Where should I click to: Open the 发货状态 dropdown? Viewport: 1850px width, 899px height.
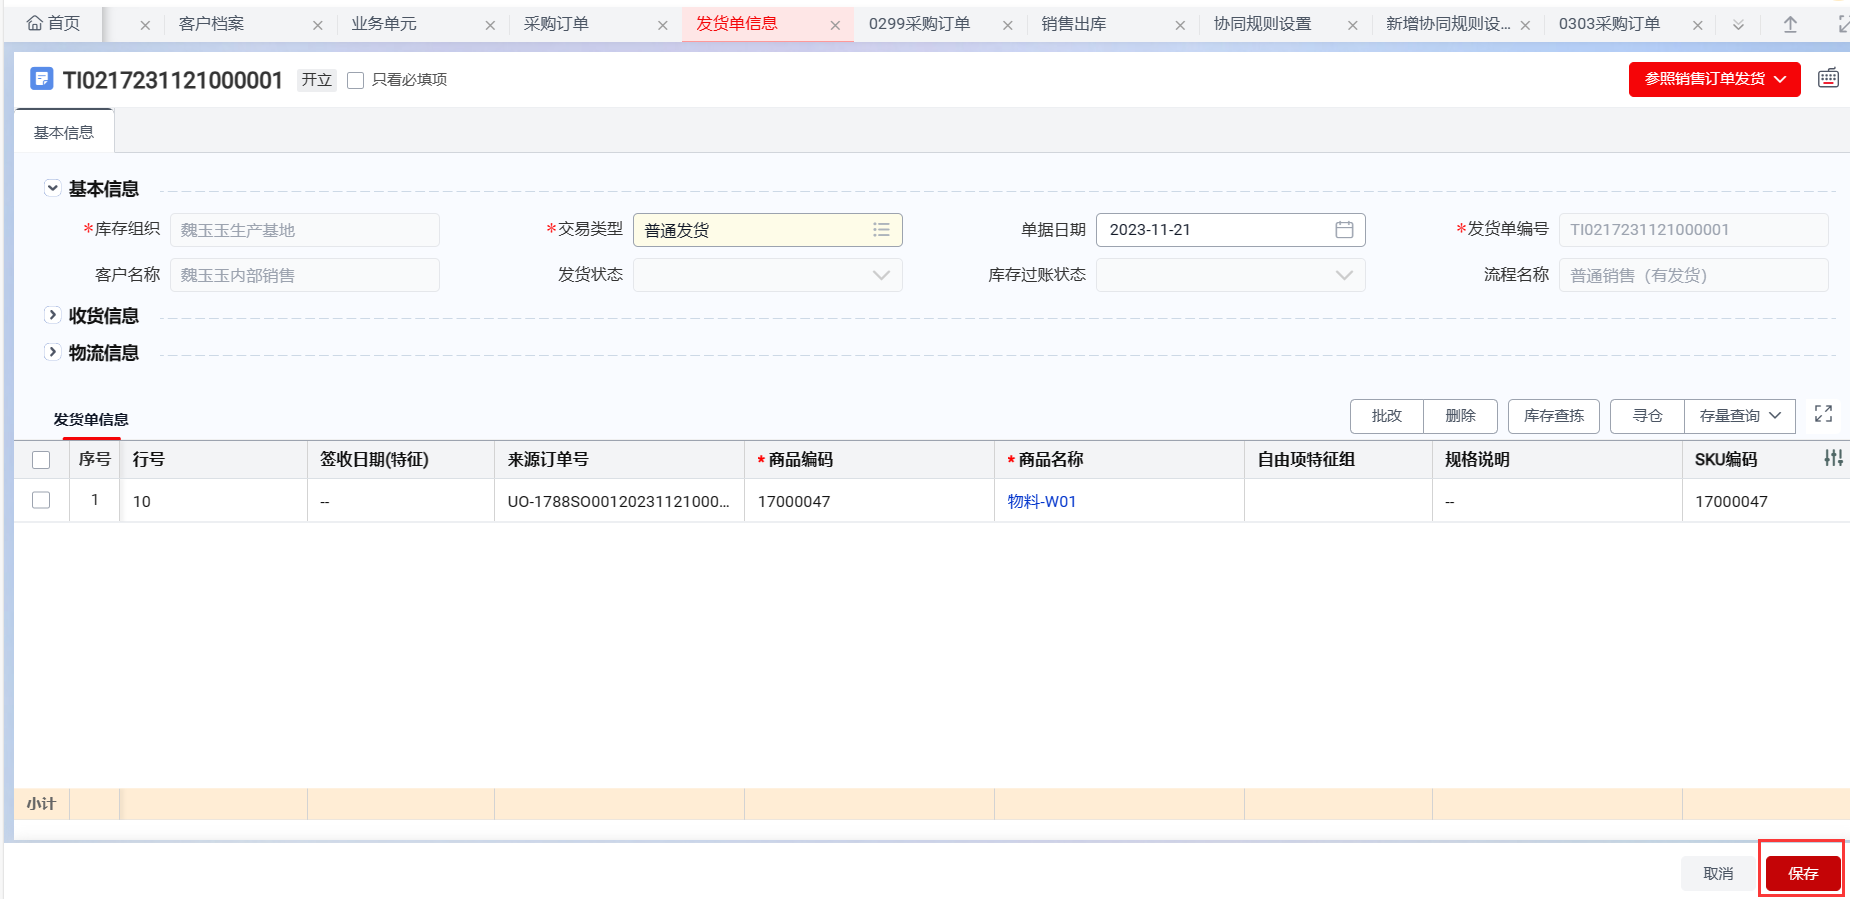[x=767, y=275]
